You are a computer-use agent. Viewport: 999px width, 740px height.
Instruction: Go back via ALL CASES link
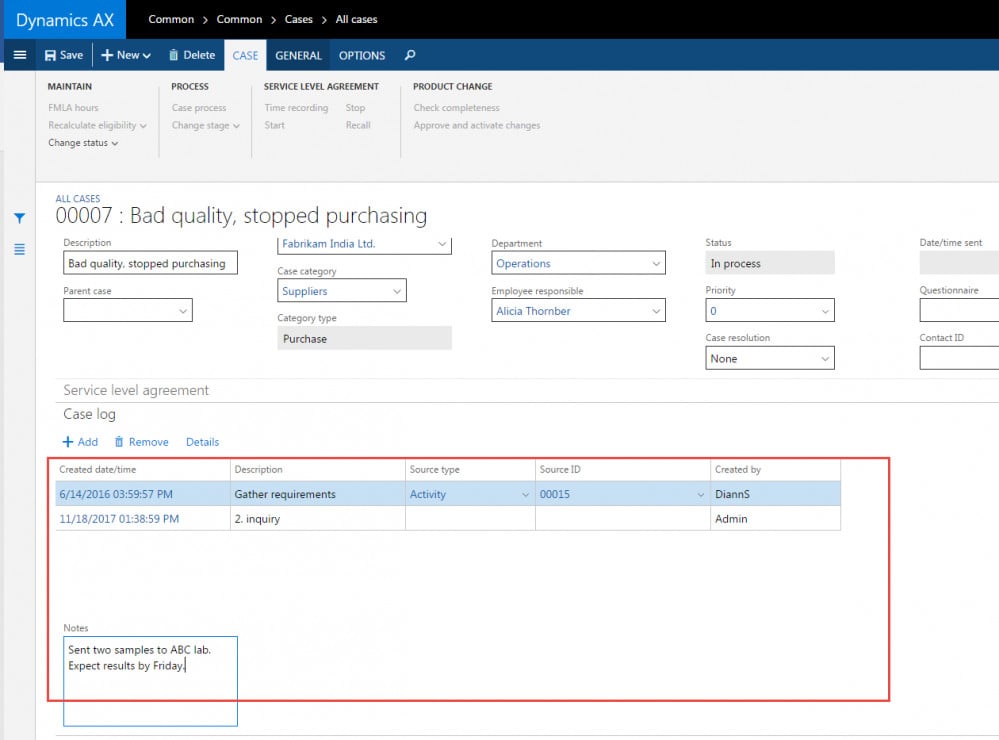78,199
